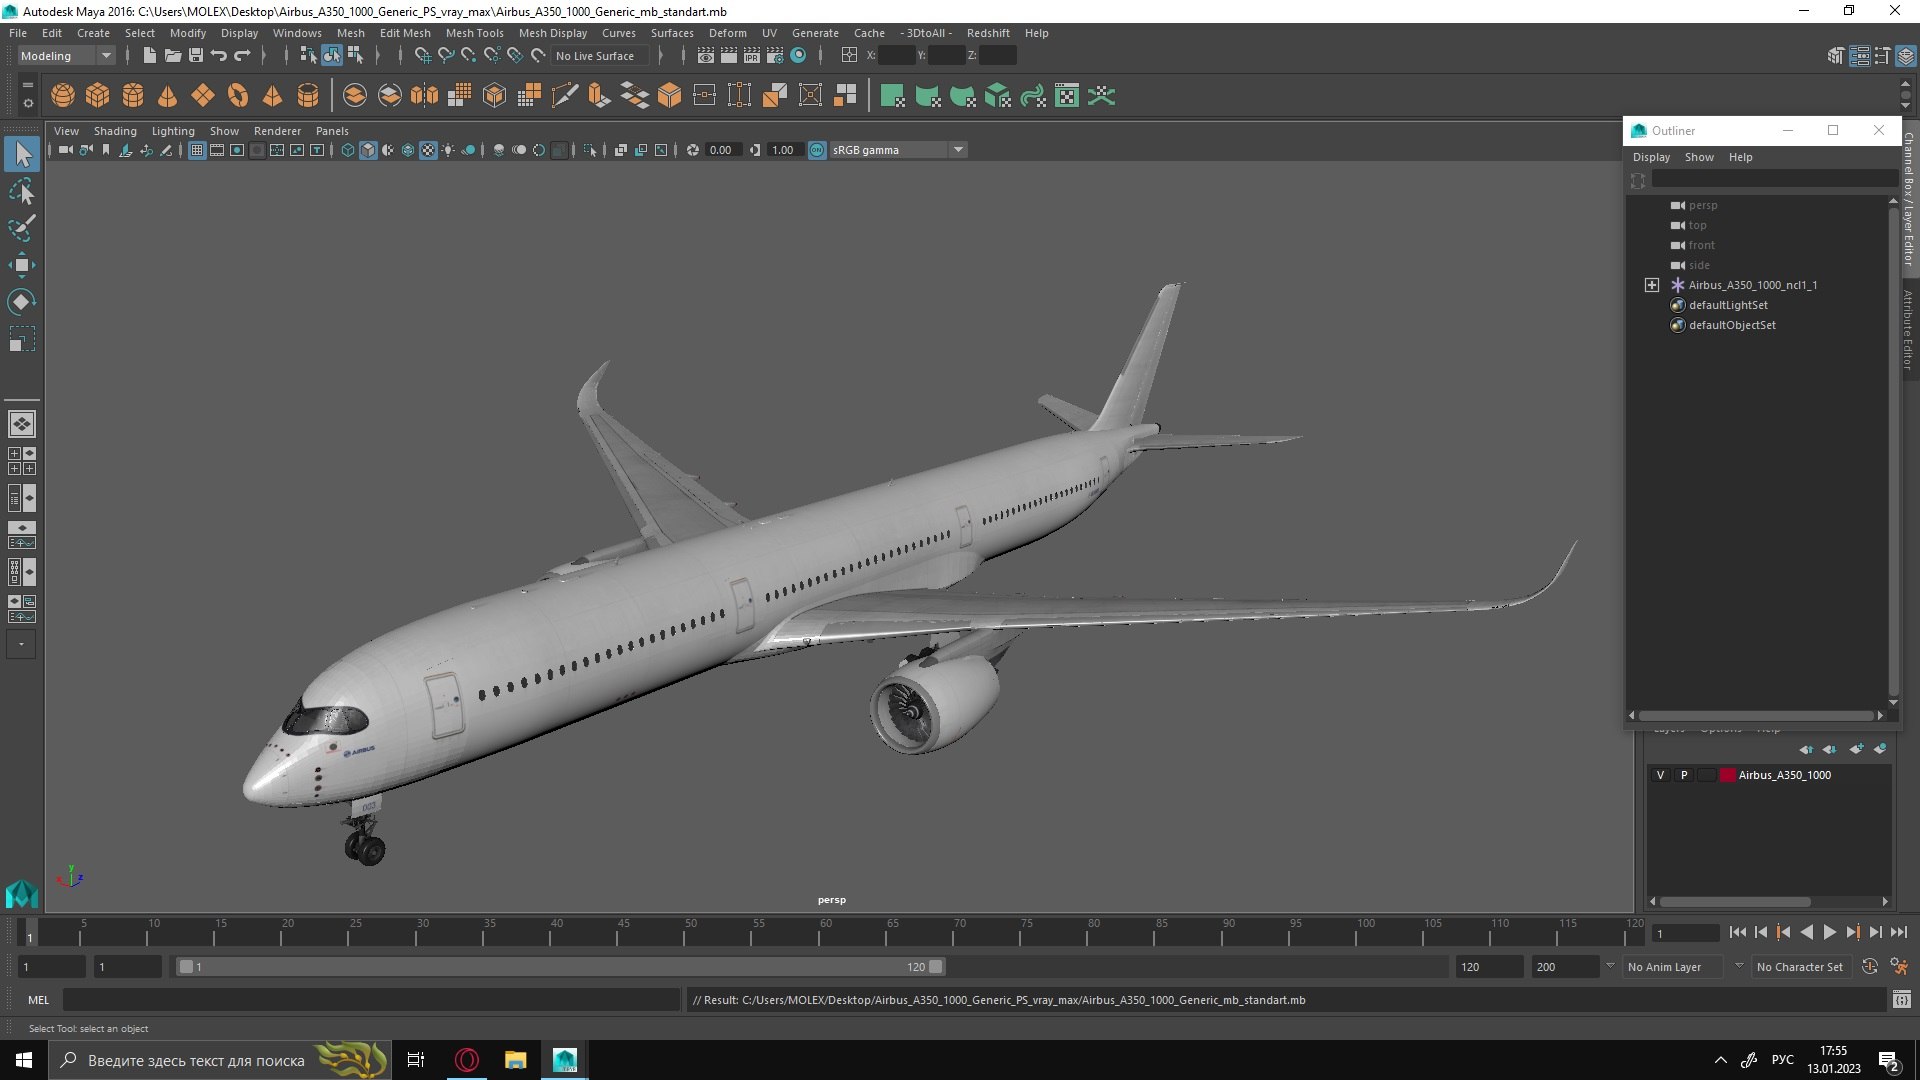Click the red Airbus_A350_1000 layer color swatch

(1727, 775)
